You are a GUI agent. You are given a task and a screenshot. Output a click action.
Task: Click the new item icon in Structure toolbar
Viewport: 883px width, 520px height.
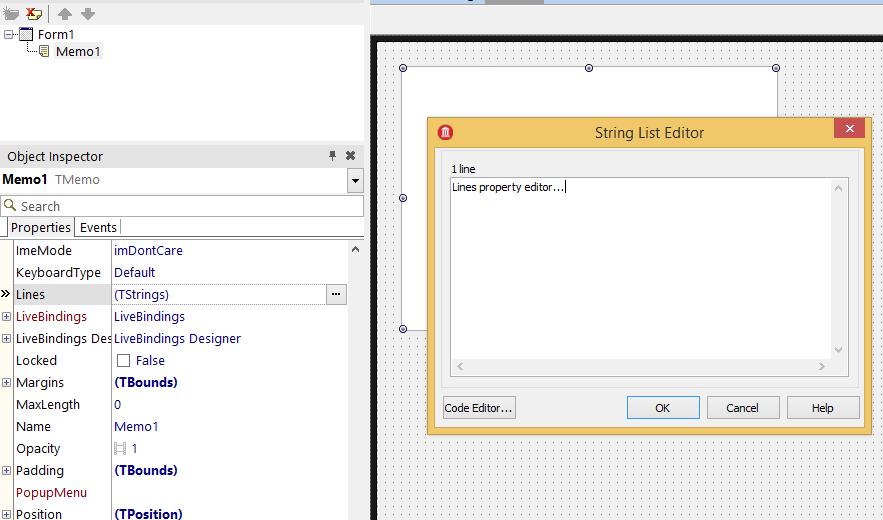(11, 14)
